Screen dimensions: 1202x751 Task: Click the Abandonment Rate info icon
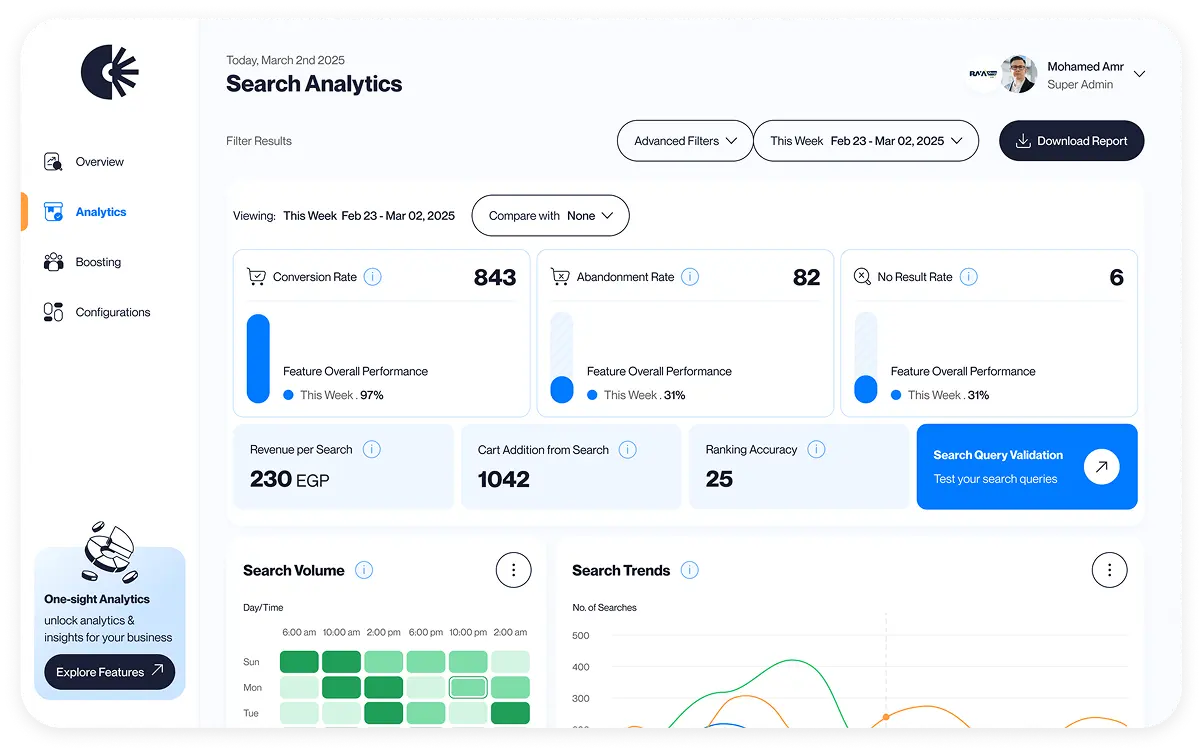pos(689,276)
